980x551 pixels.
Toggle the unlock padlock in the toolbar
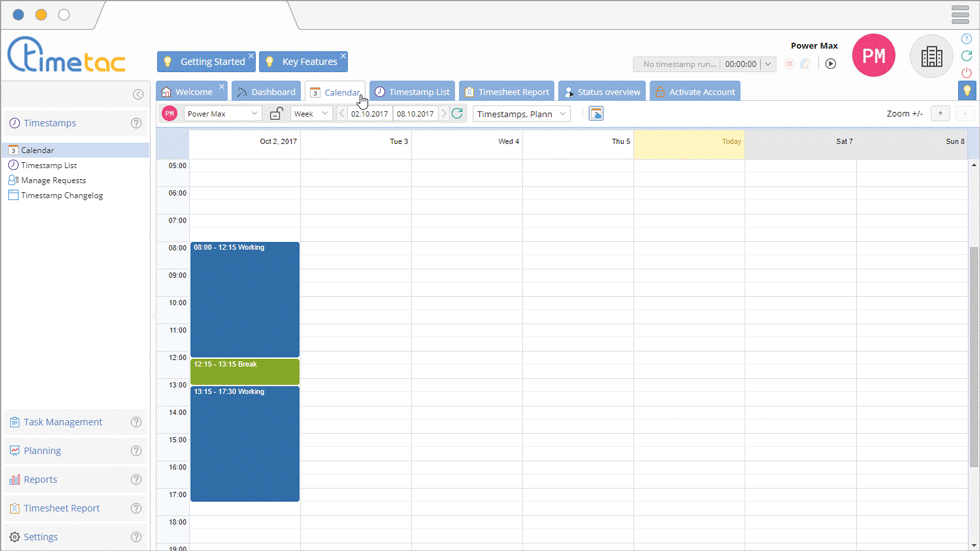coord(276,114)
